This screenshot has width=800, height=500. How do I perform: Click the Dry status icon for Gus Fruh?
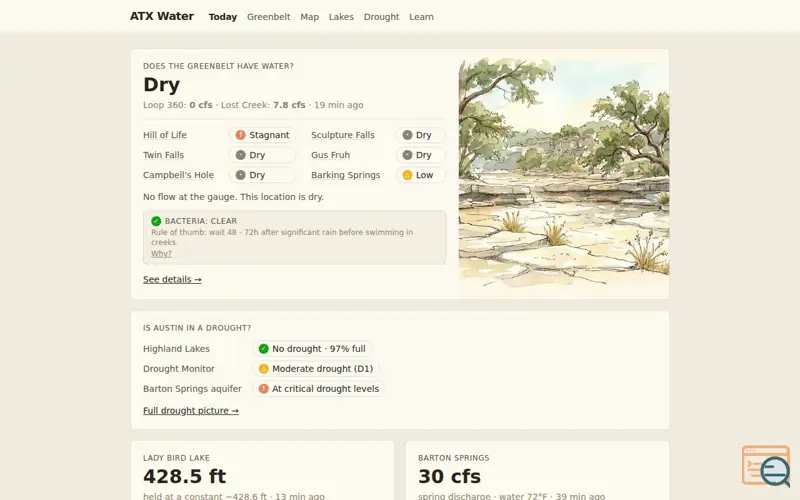407,155
